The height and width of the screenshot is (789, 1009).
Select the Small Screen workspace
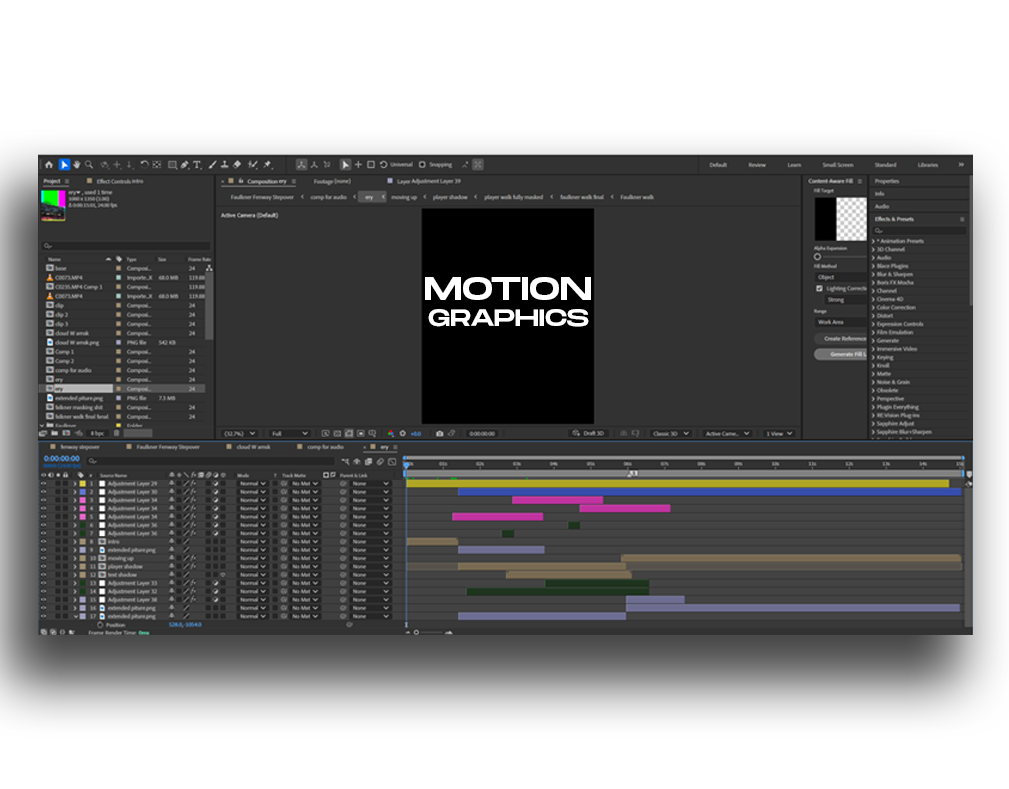[x=837, y=165]
